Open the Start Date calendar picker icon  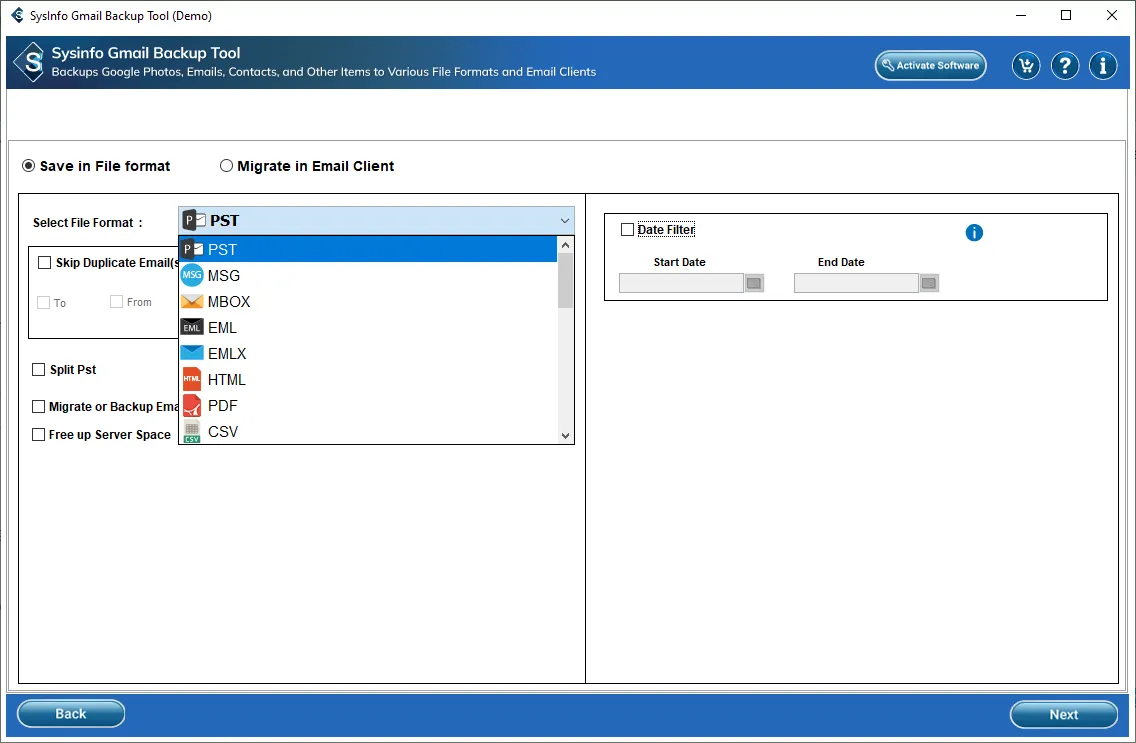[754, 283]
